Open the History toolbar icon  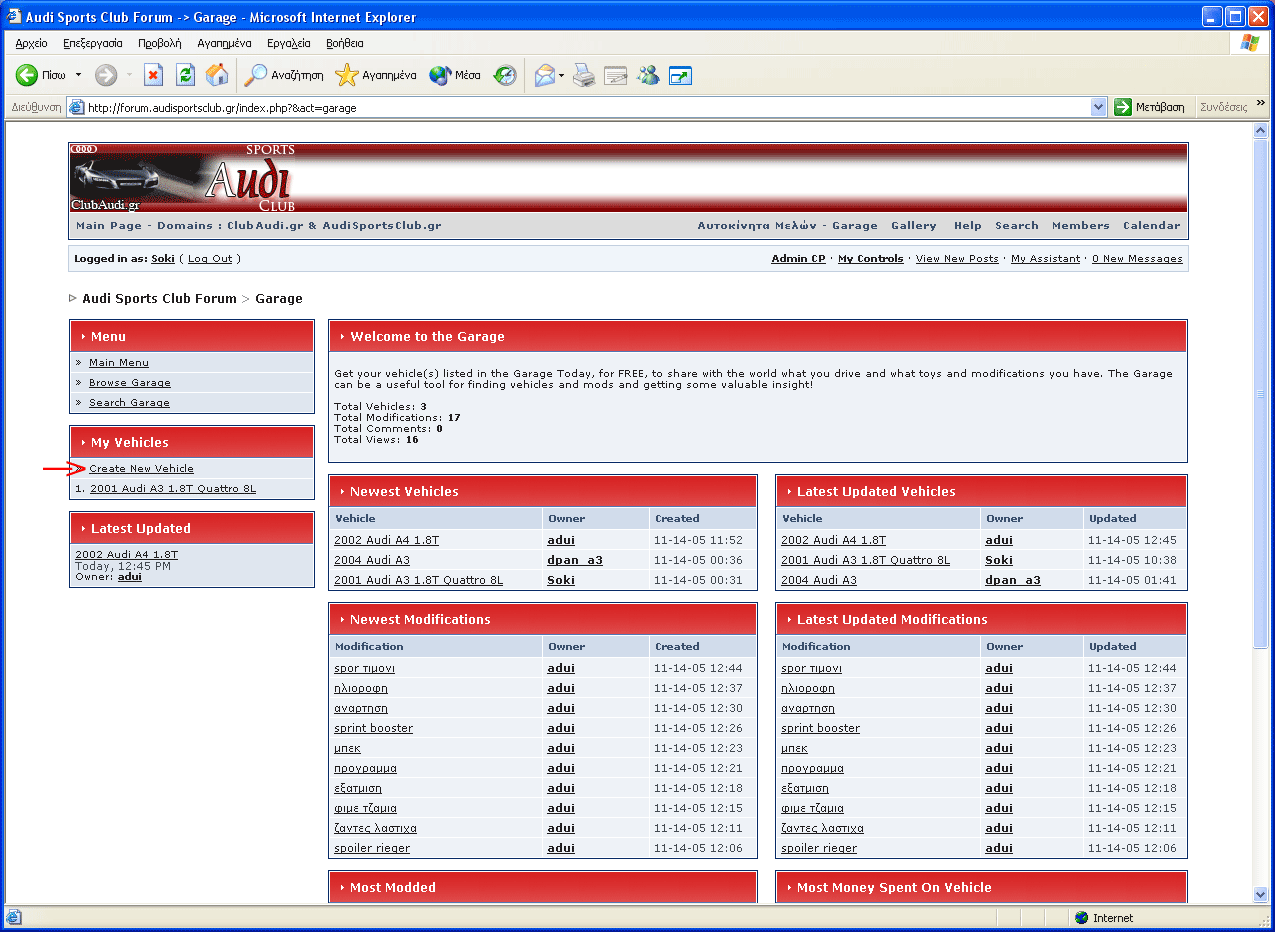tap(505, 76)
